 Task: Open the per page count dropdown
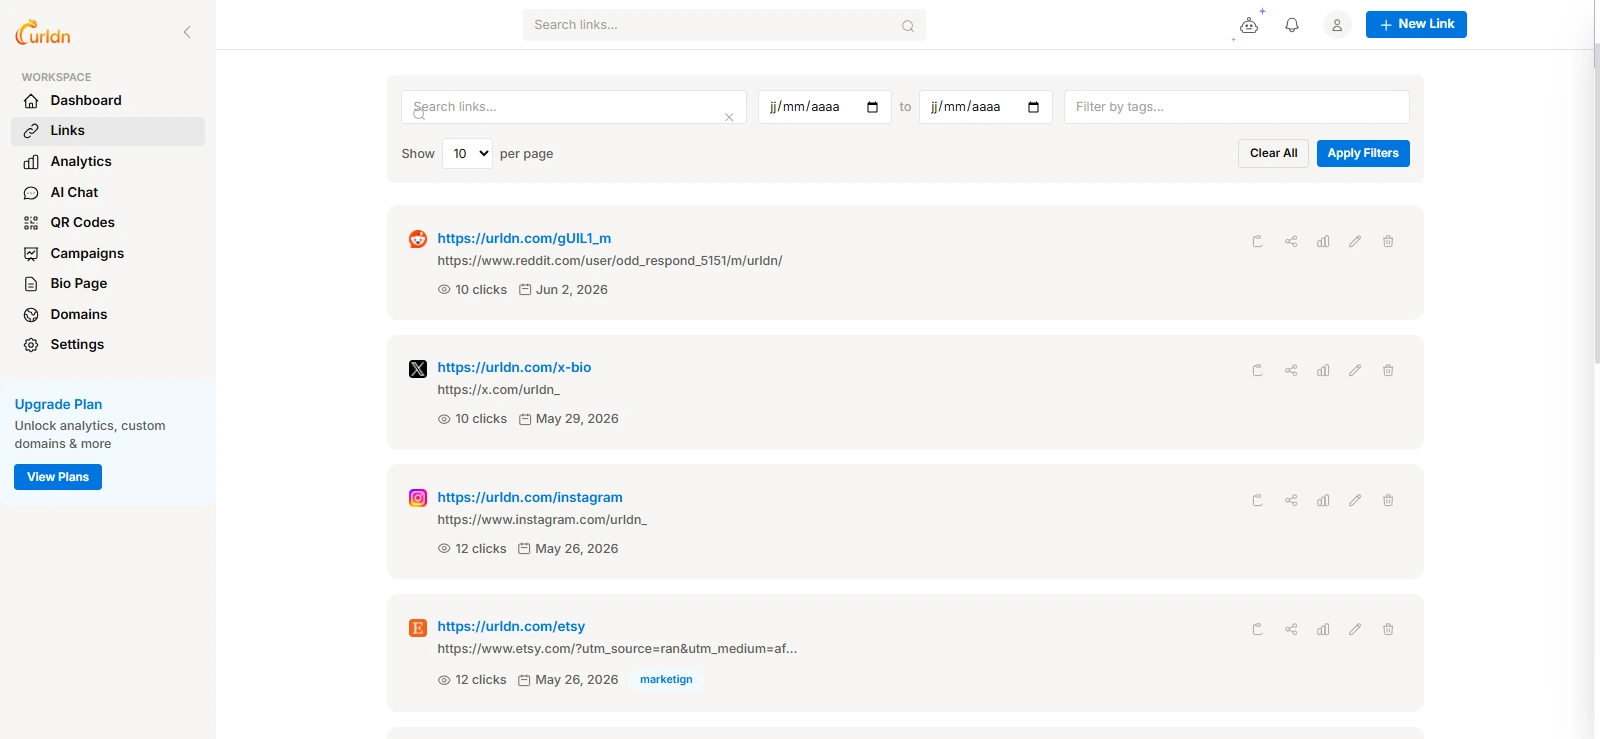pos(467,153)
